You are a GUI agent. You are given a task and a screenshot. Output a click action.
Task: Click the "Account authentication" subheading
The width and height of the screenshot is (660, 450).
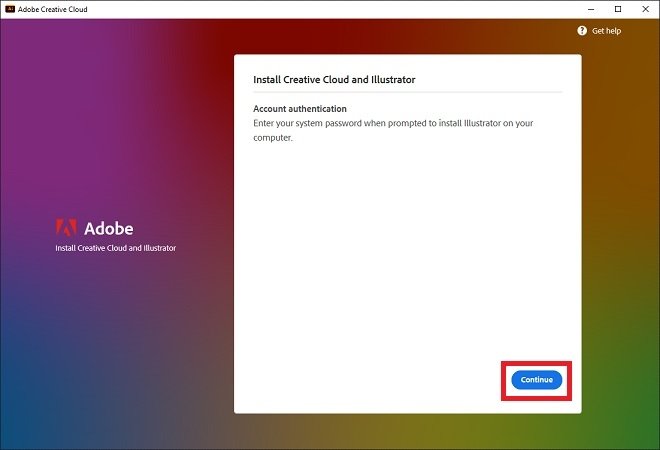tap(300, 109)
